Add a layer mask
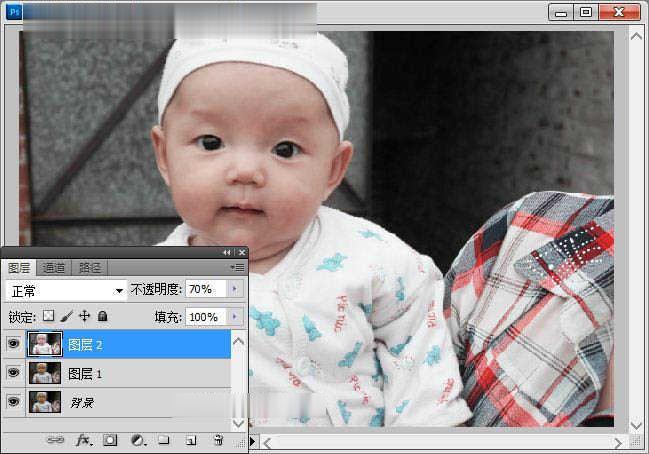This screenshot has width=649, height=454. tap(110, 440)
